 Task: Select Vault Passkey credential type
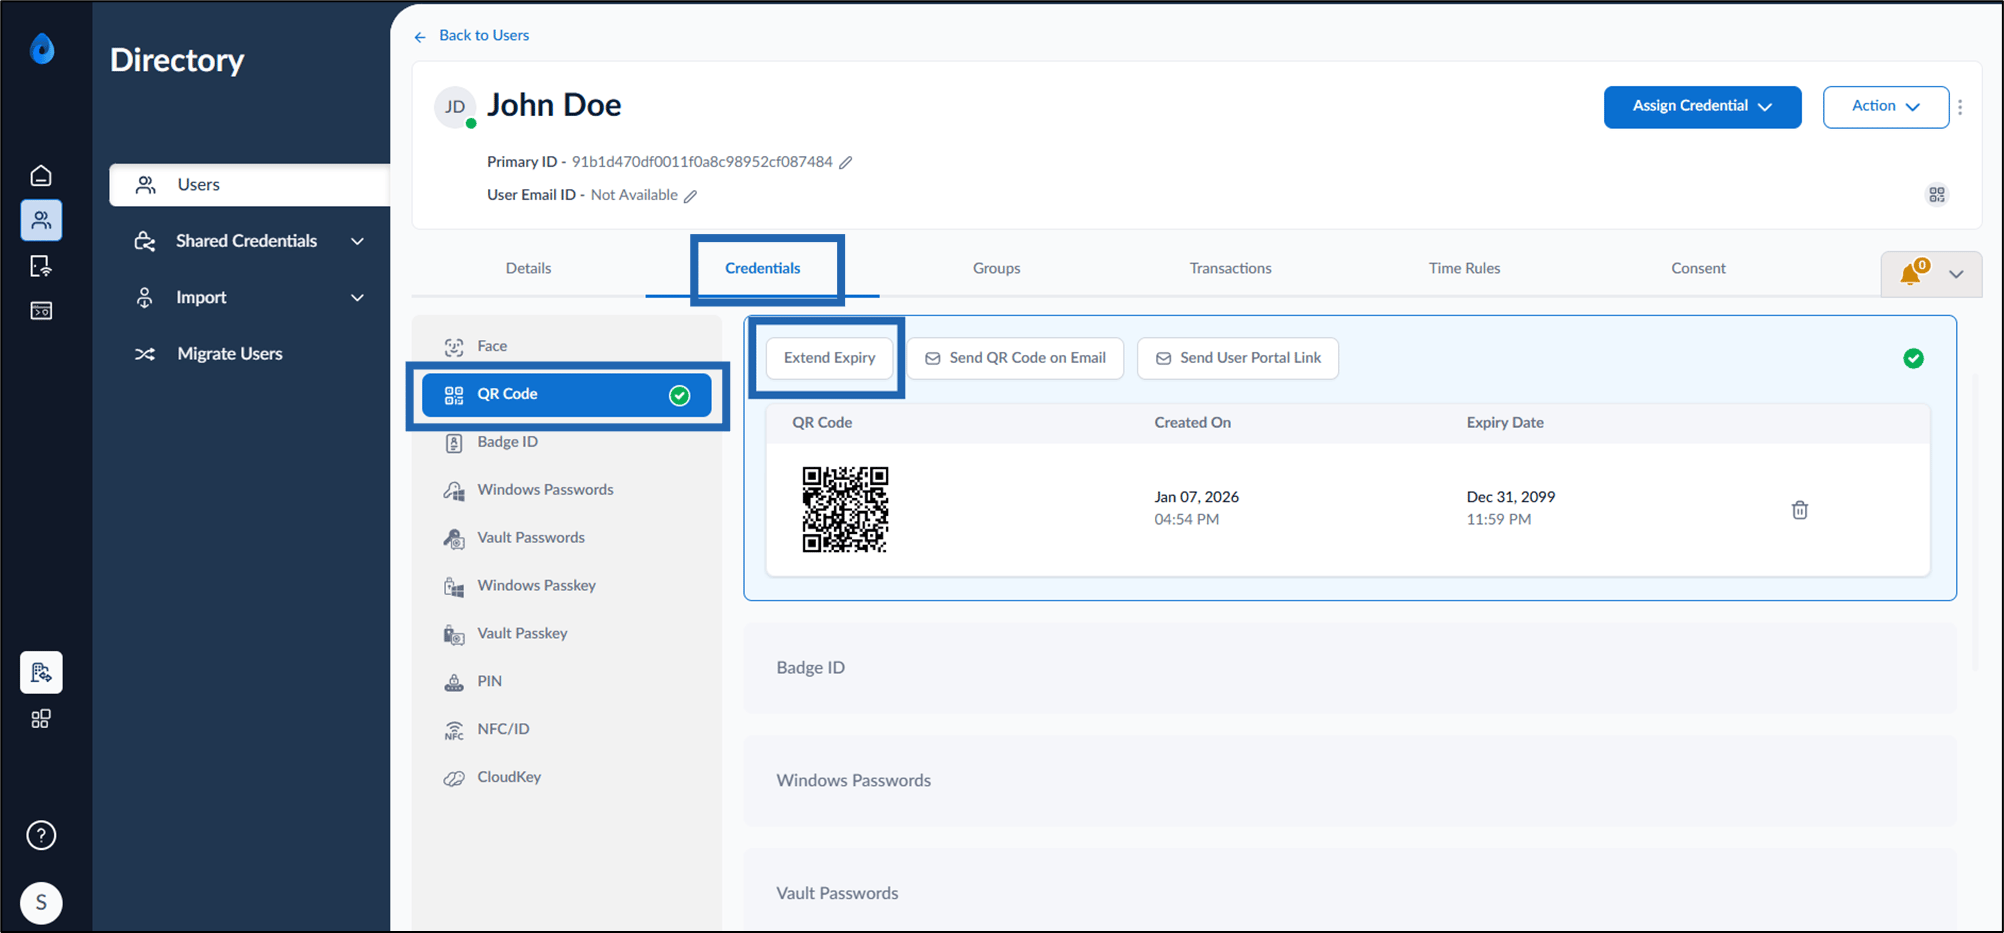coord(567,634)
